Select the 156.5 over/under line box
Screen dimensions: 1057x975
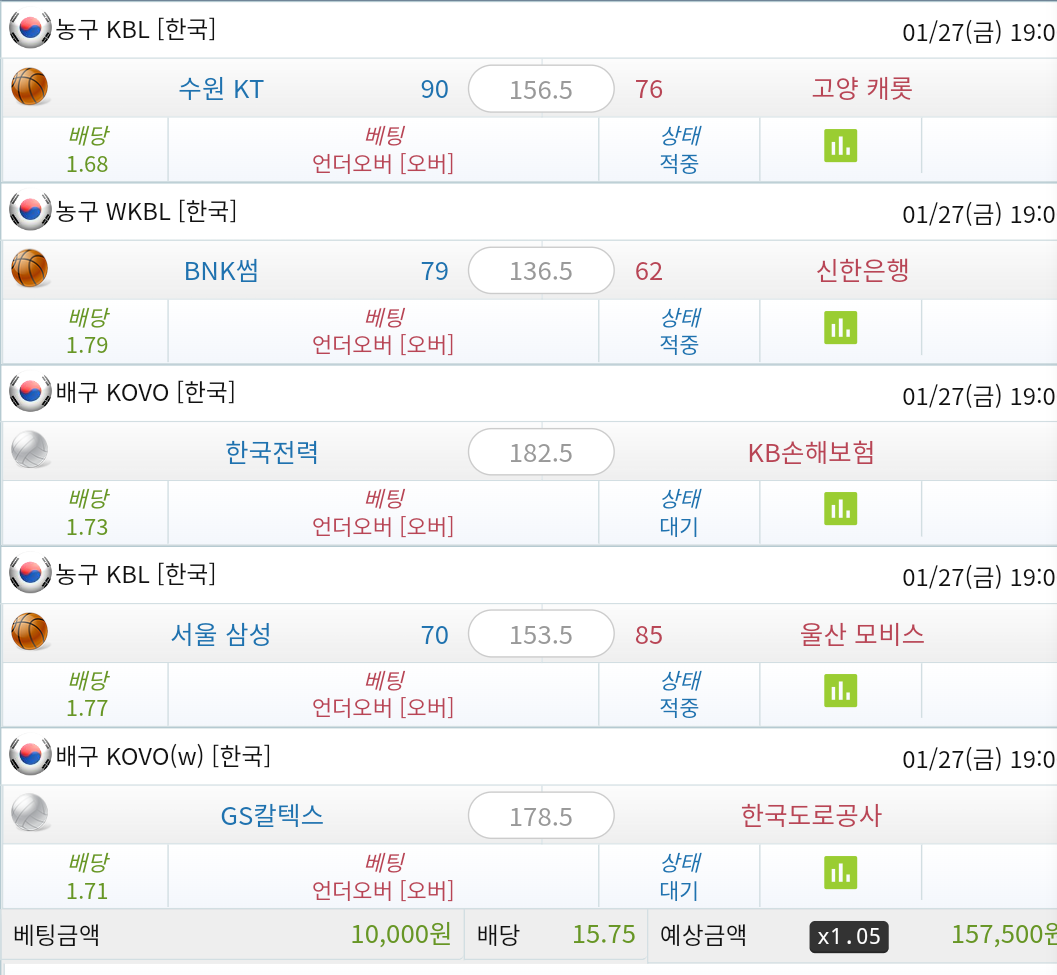[x=541, y=89]
